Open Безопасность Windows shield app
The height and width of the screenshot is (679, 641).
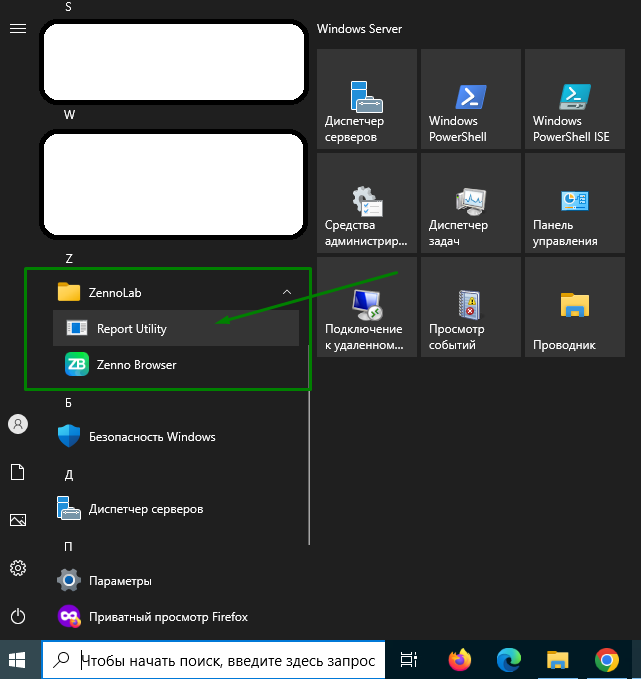[175, 436]
